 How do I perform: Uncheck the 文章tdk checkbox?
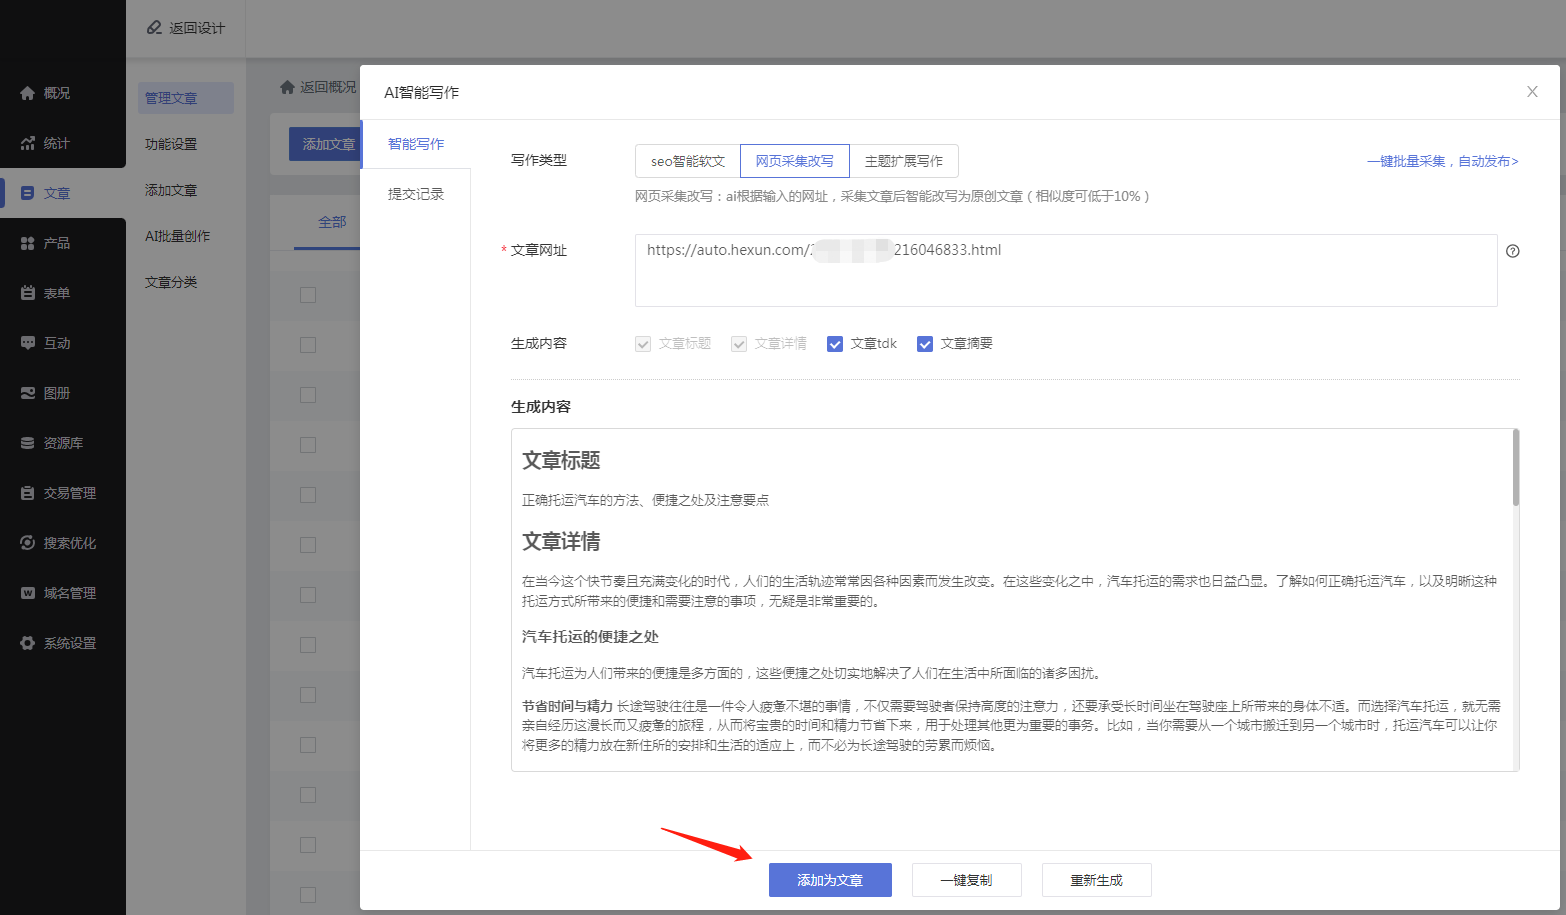835,344
